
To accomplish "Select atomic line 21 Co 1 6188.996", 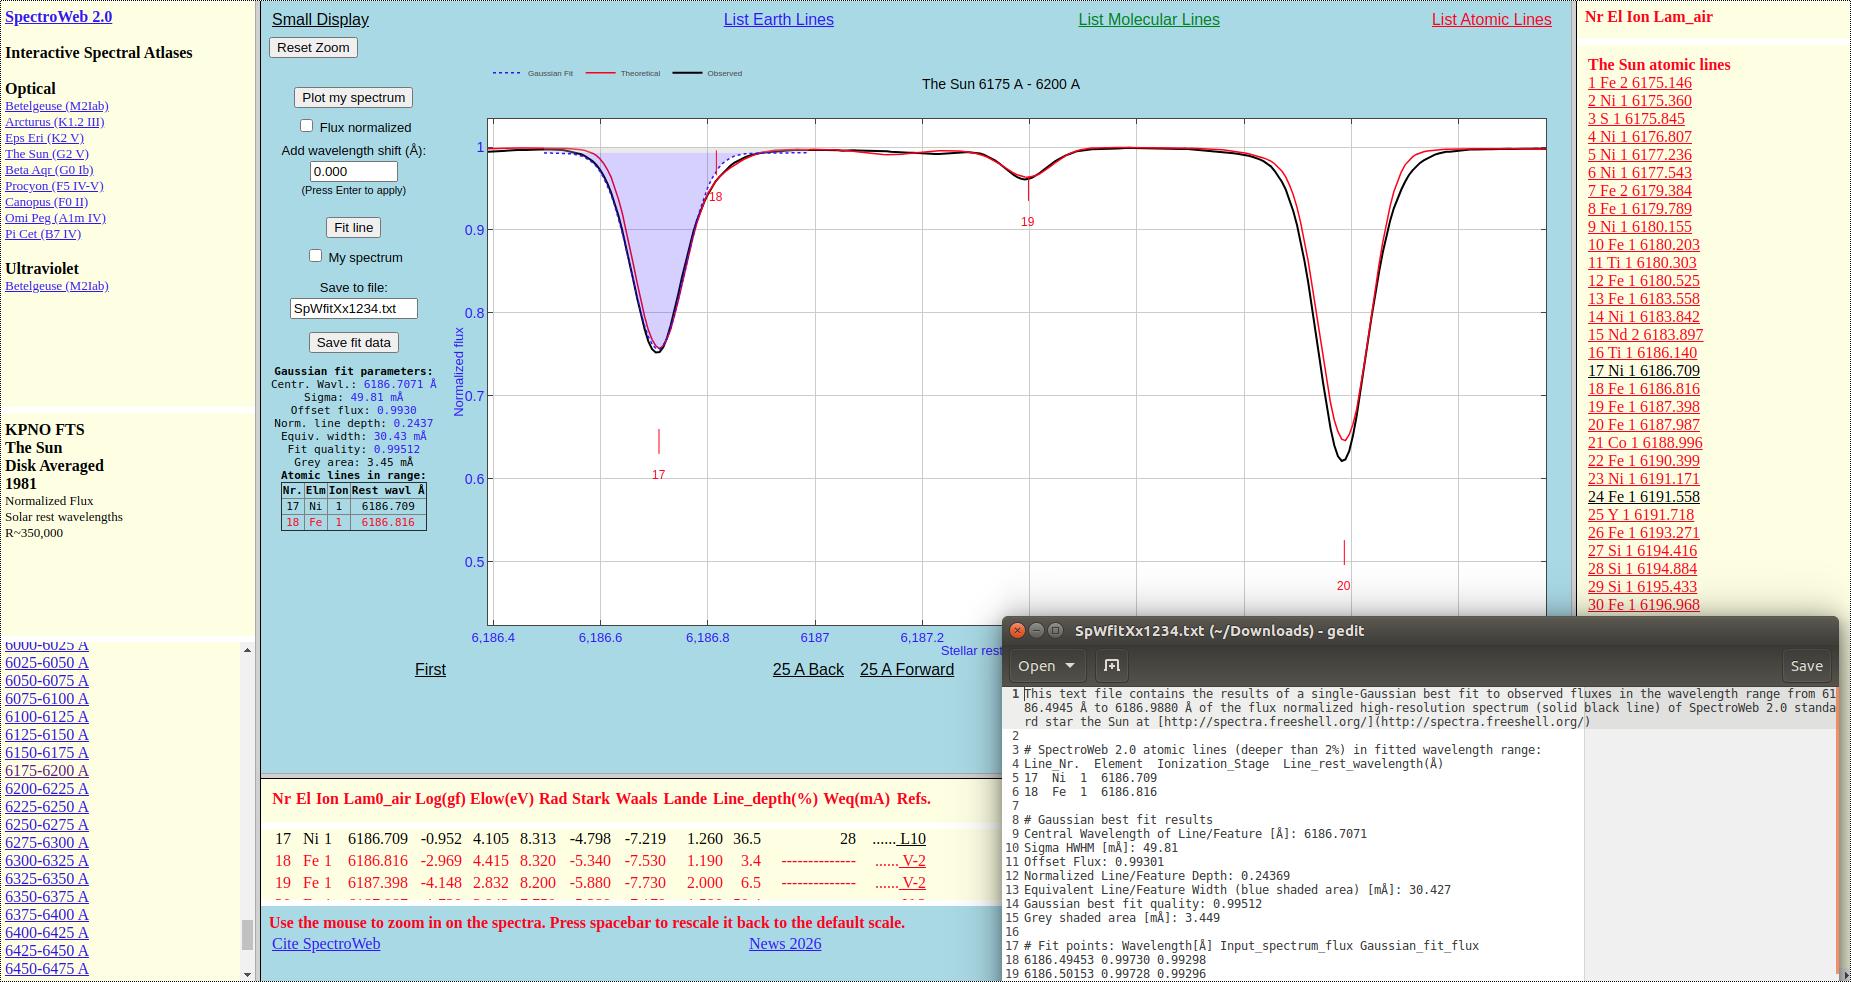I will click(x=1644, y=443).
